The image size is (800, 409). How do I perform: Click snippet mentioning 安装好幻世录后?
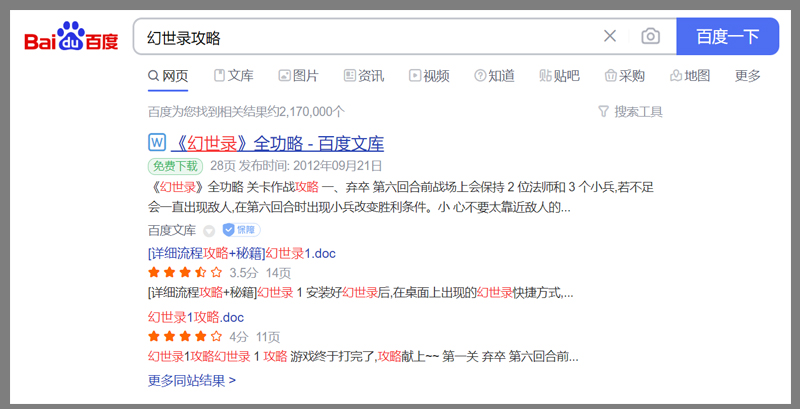(361, 293)
